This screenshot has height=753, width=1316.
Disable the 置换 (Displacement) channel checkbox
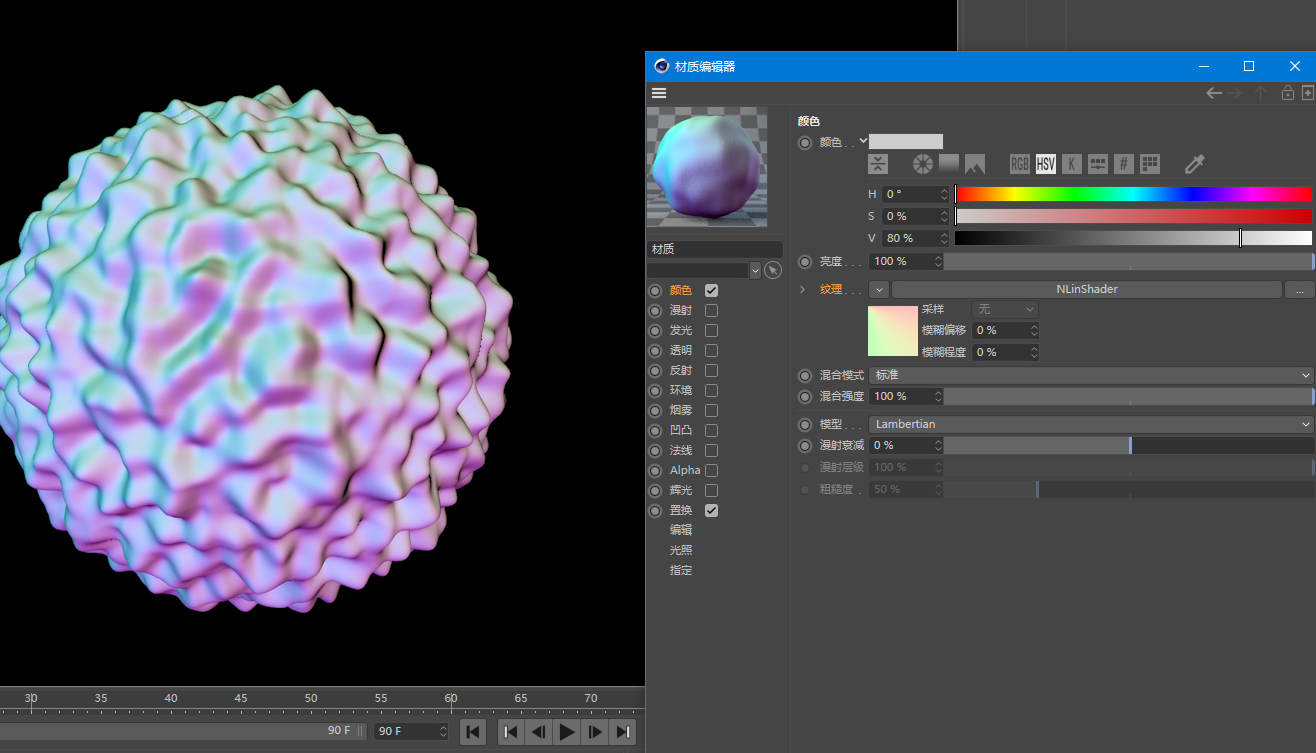pyautogui.click(x=711, y=510)
